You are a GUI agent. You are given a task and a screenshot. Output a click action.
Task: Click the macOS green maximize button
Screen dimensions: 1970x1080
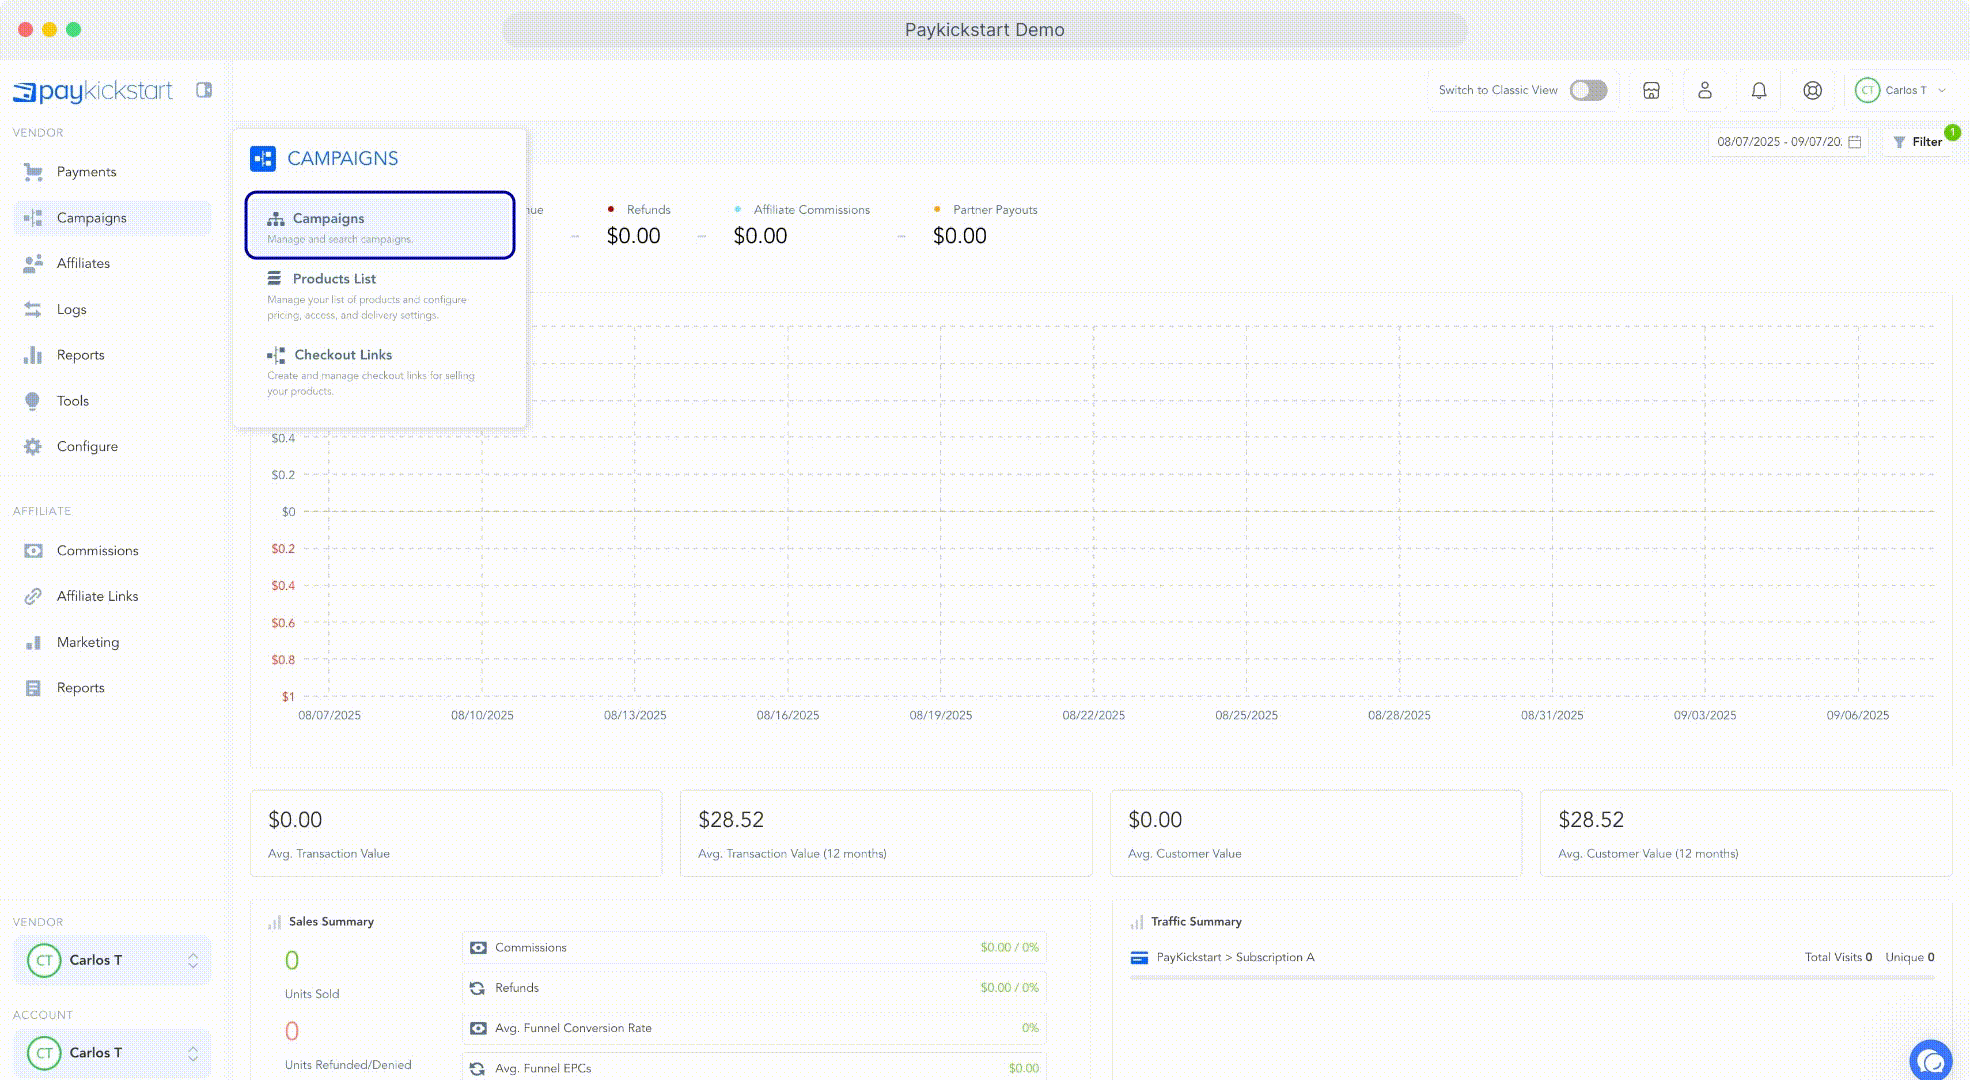point(73,29)
